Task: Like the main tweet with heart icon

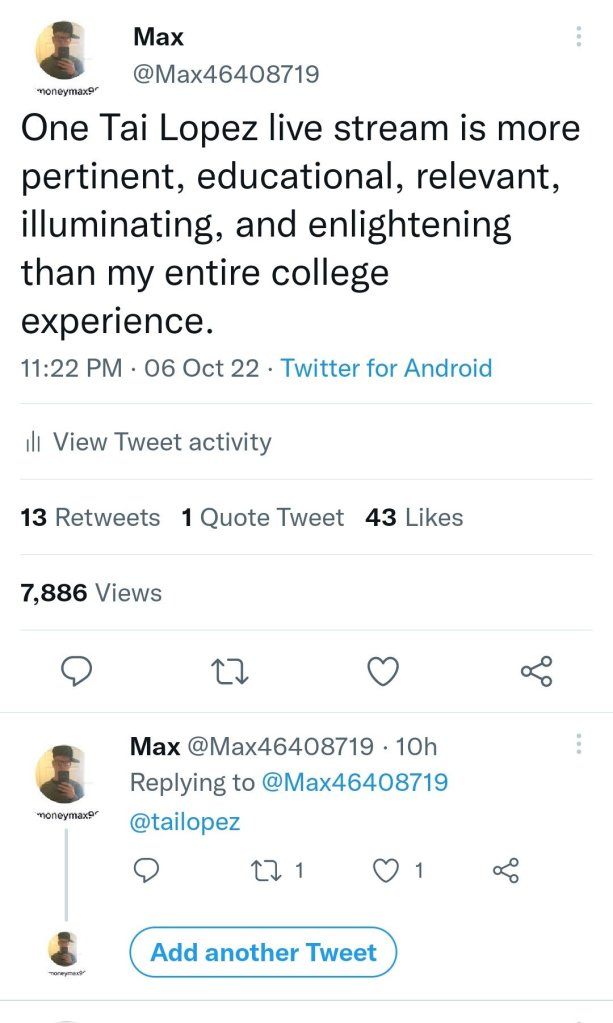Action: 383,673
